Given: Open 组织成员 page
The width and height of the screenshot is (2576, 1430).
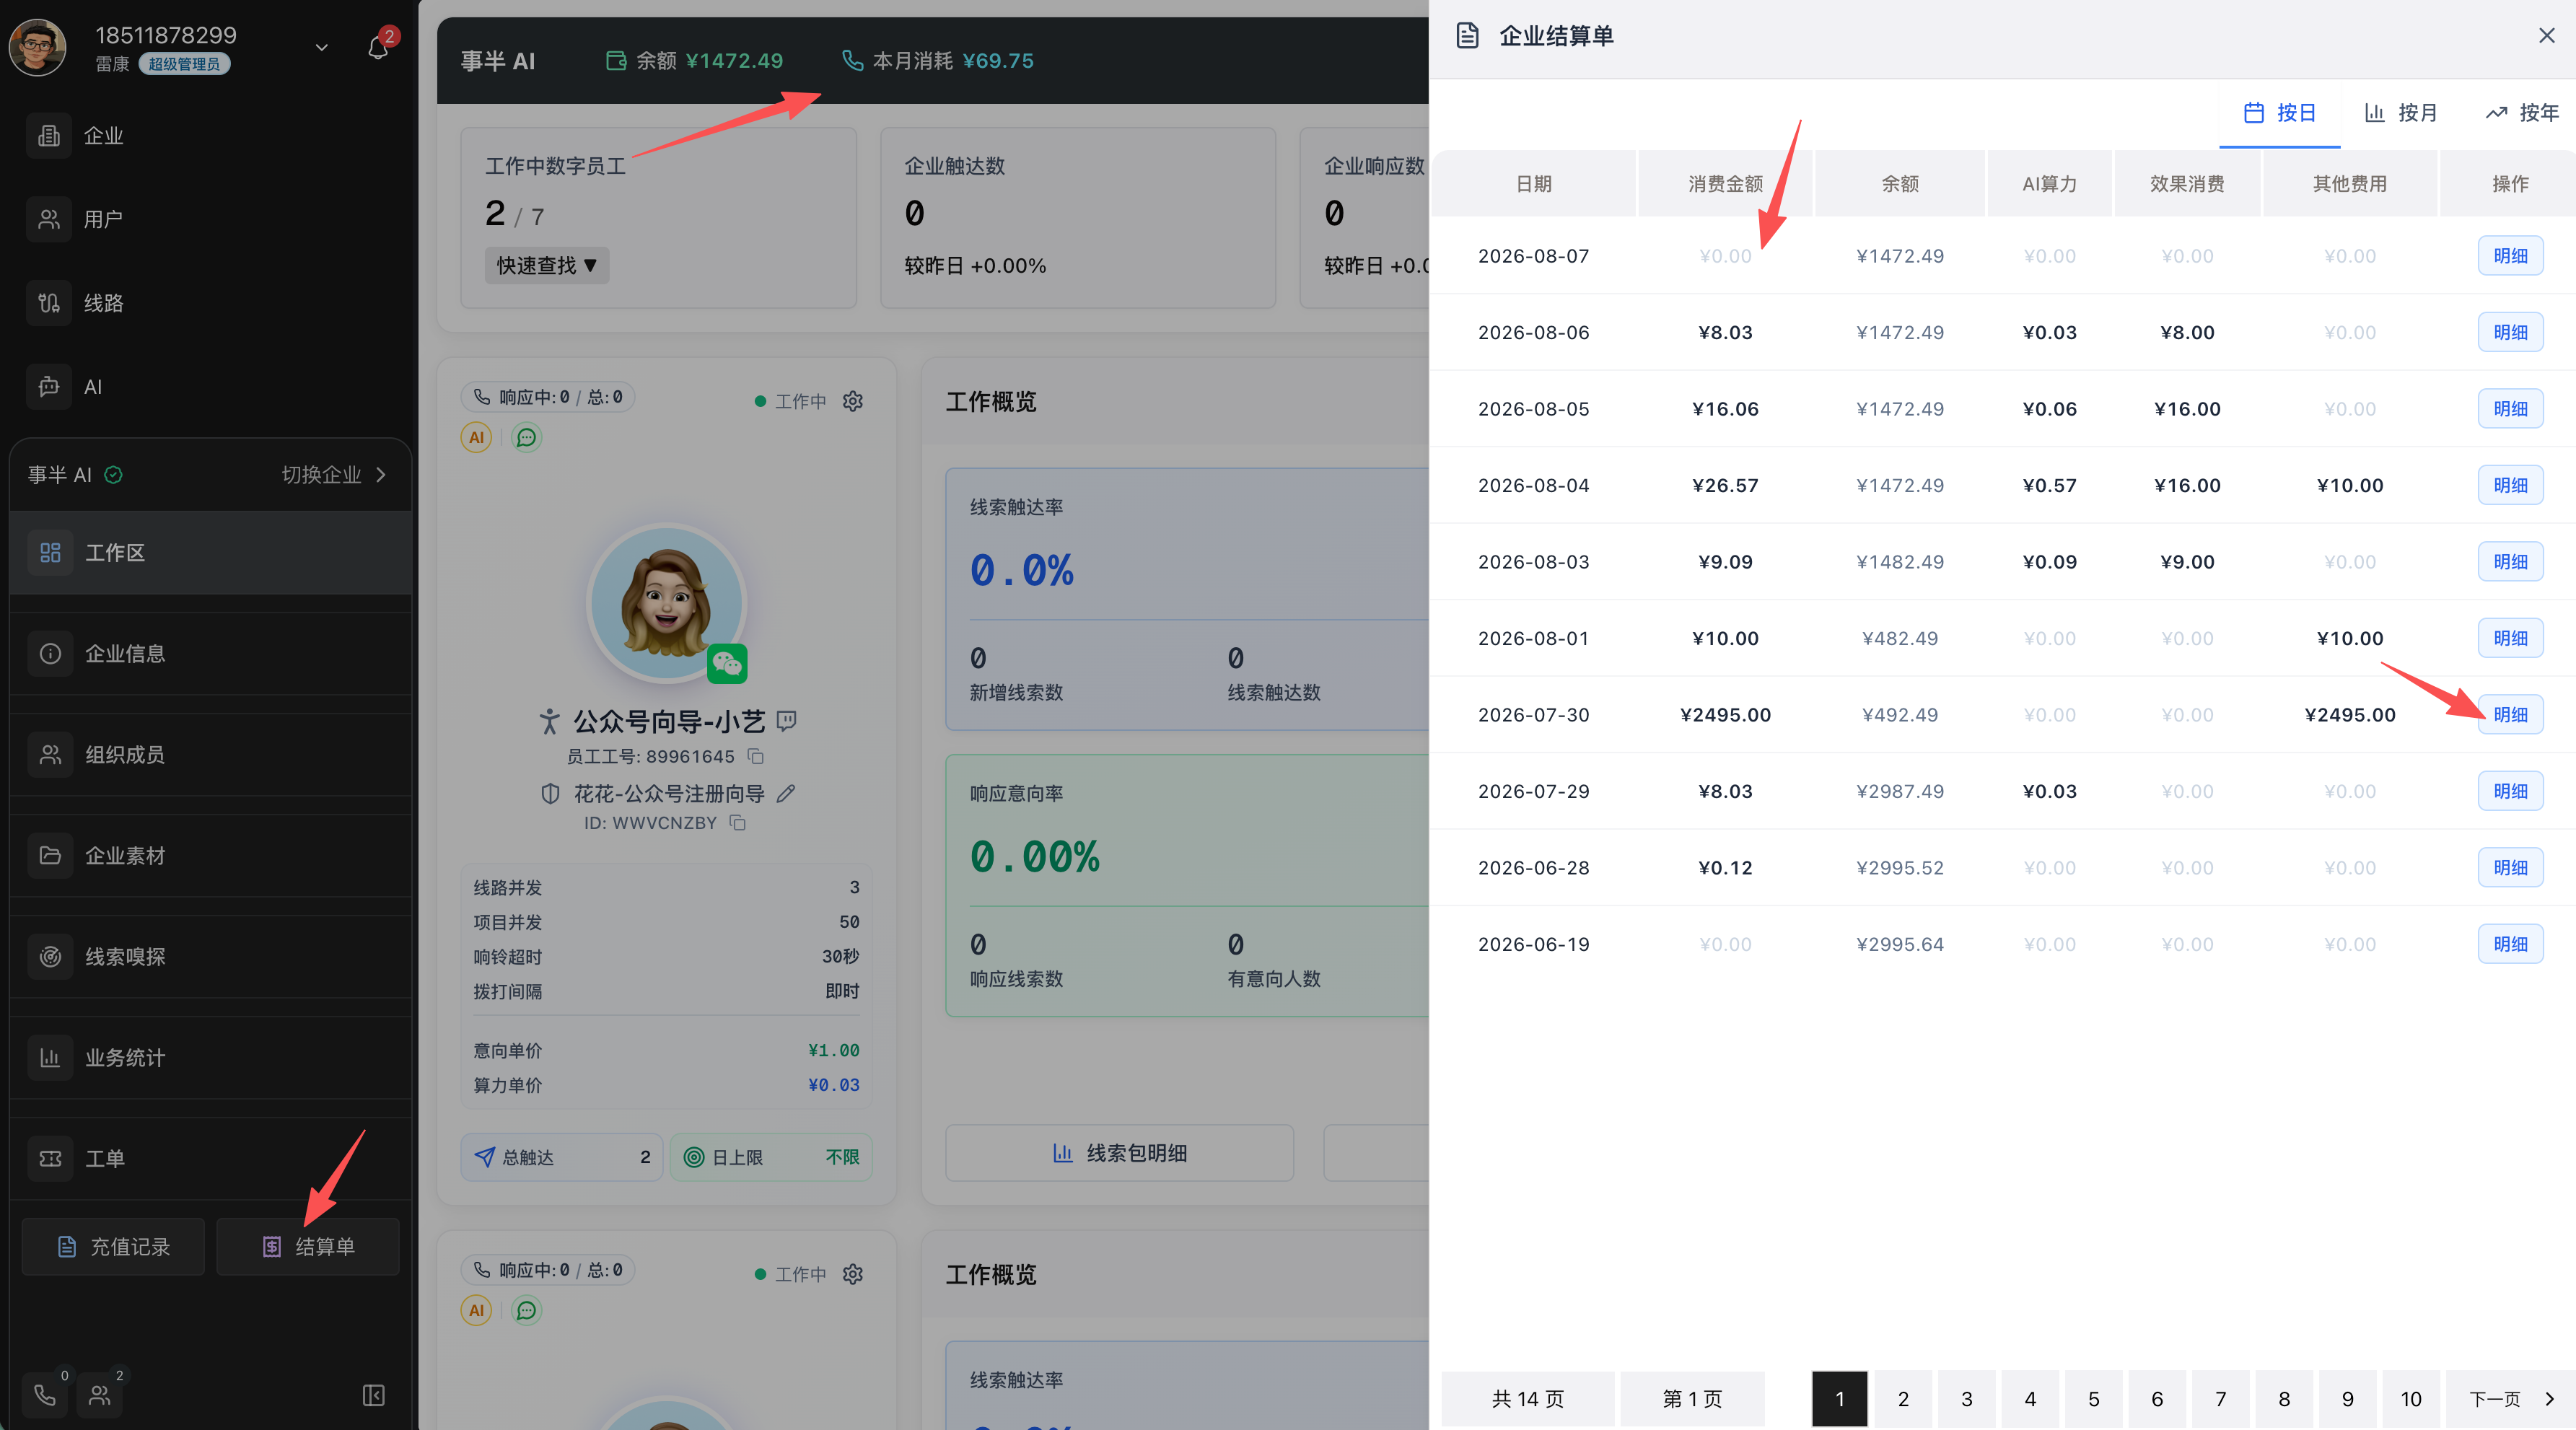Looking at the screenshot, I should (210, 755).
